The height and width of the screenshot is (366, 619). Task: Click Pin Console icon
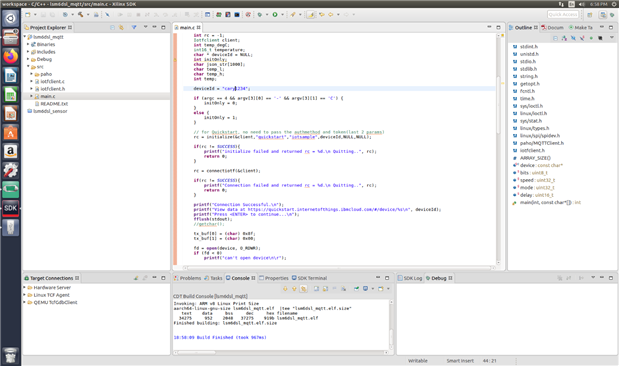click(356, 289)
